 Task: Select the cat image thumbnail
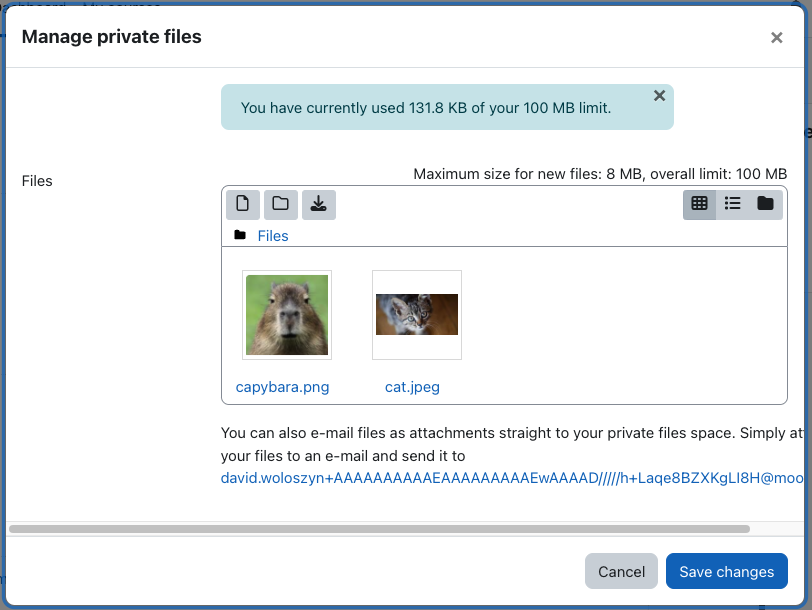pyautogui.click(x=417, y=315)
